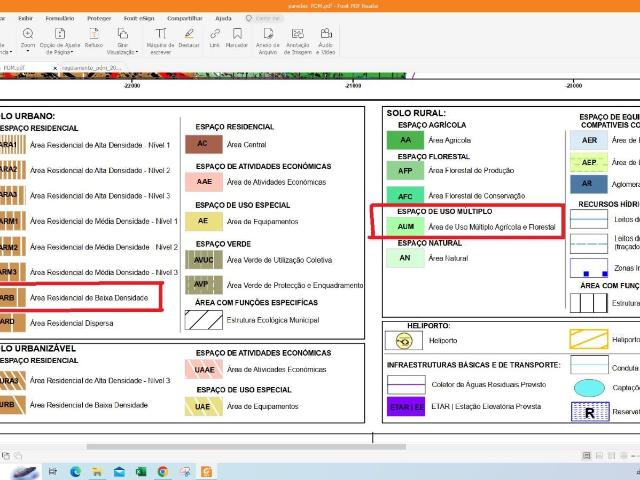640x480 pixels.
Task: Open the Anotação de Imagem tool
Action: [x=298, y=39]
